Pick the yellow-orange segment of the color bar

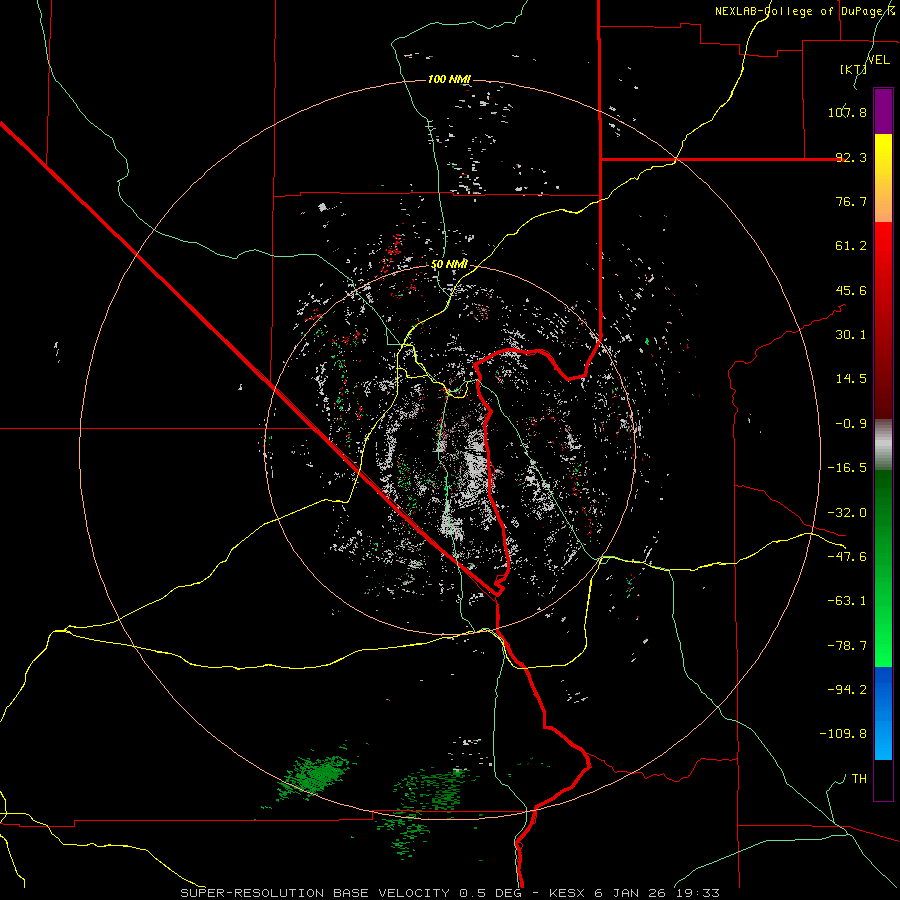point(883,178)
